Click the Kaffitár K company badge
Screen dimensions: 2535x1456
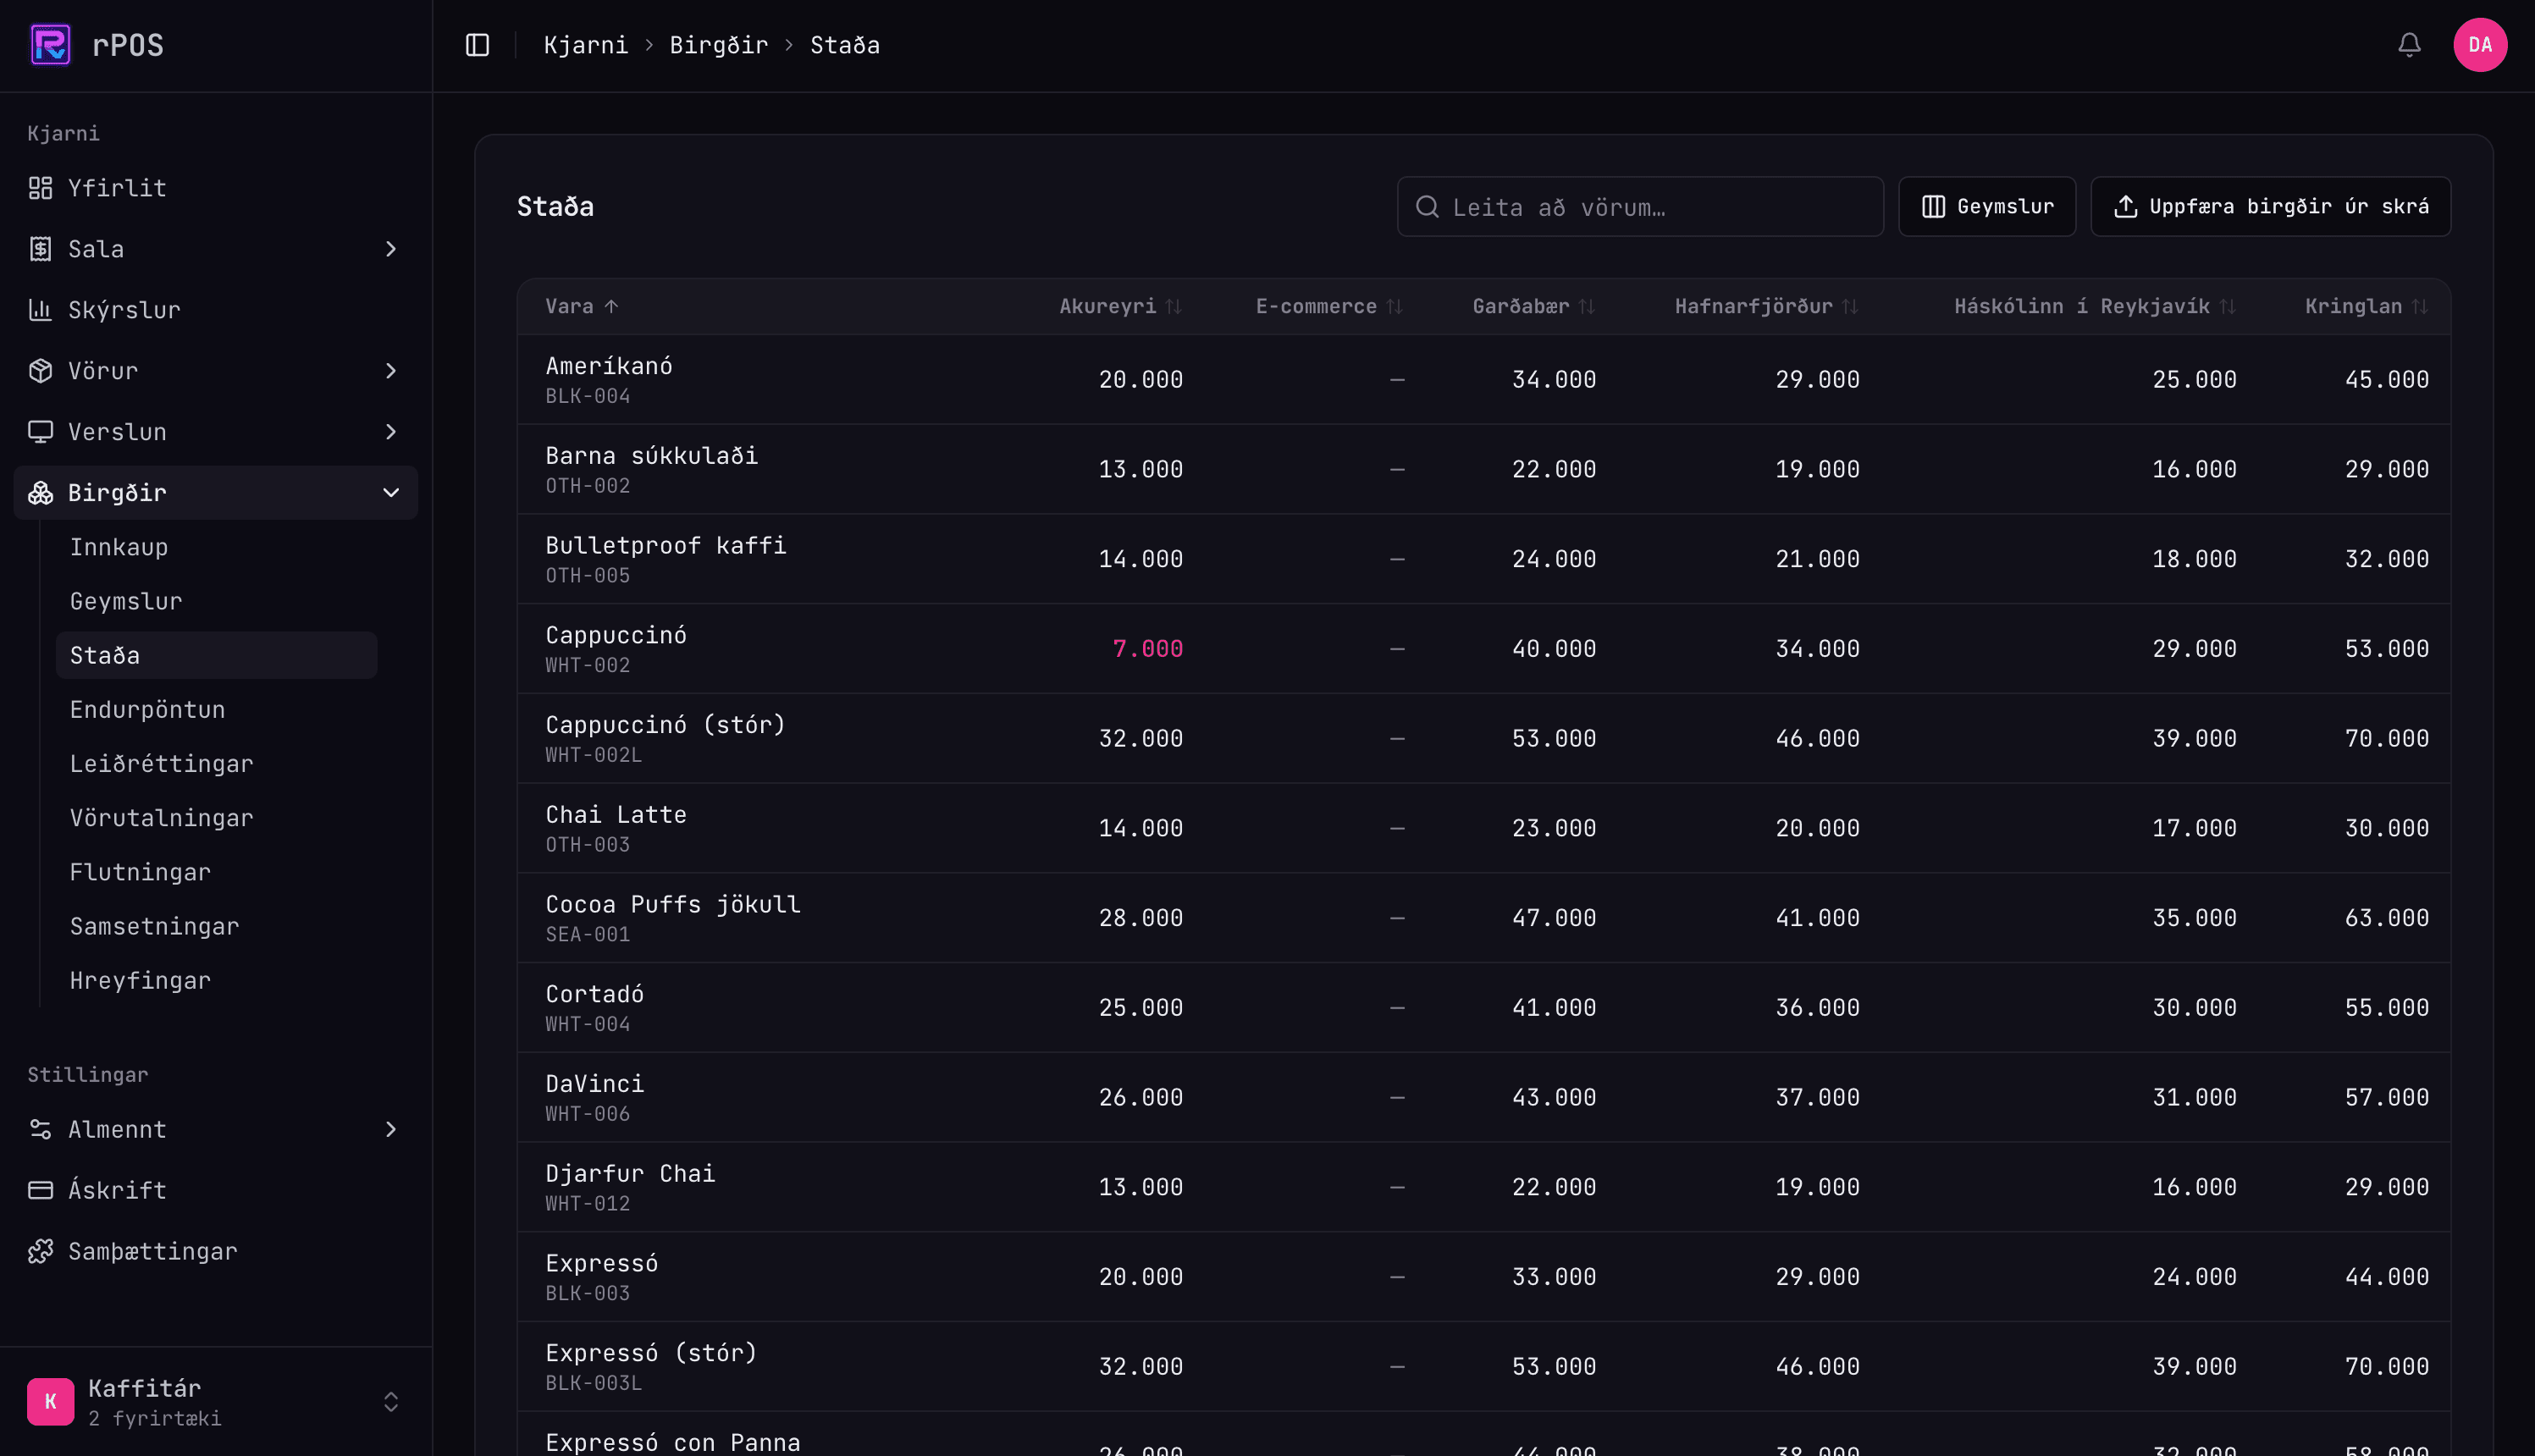point(50,1401)
